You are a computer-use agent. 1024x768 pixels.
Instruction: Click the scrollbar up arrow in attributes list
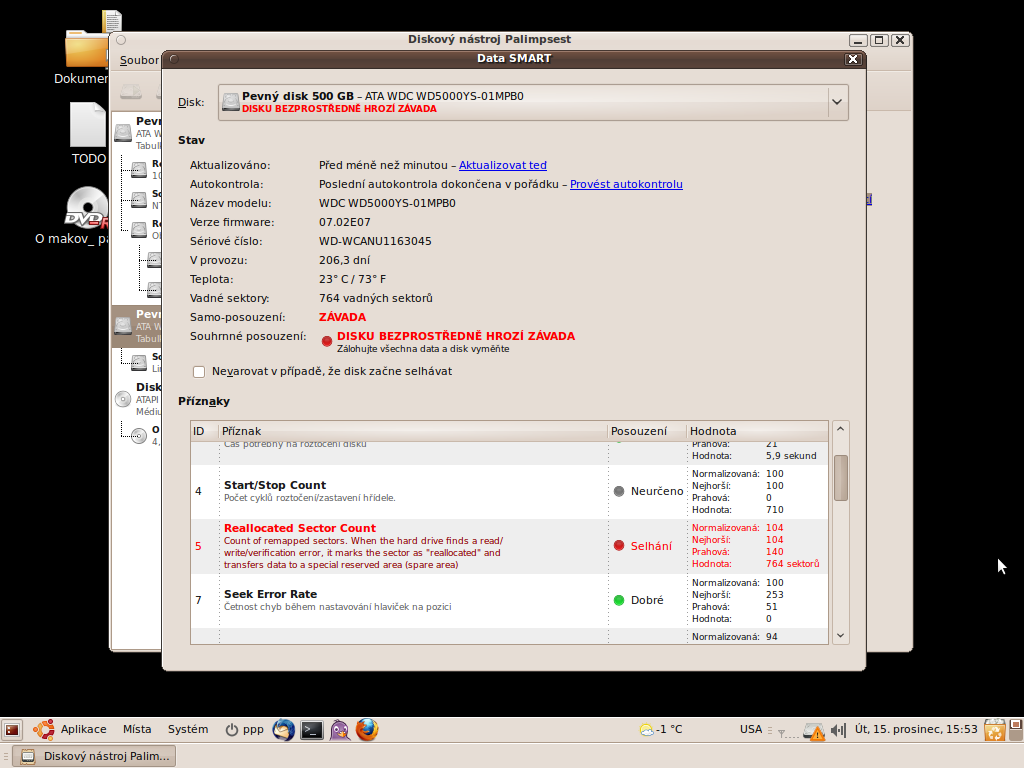840,429
